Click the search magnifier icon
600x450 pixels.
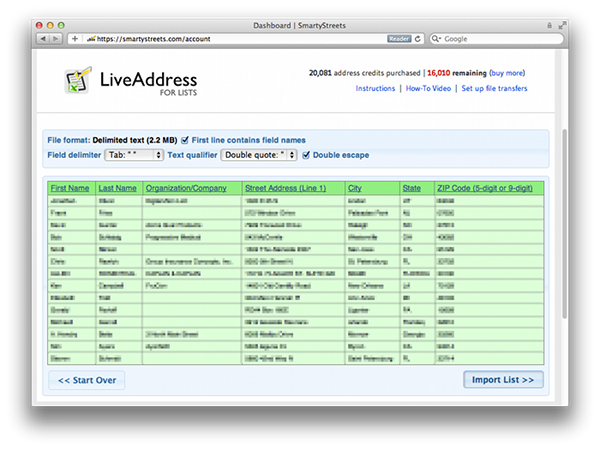tap(435, 39)
